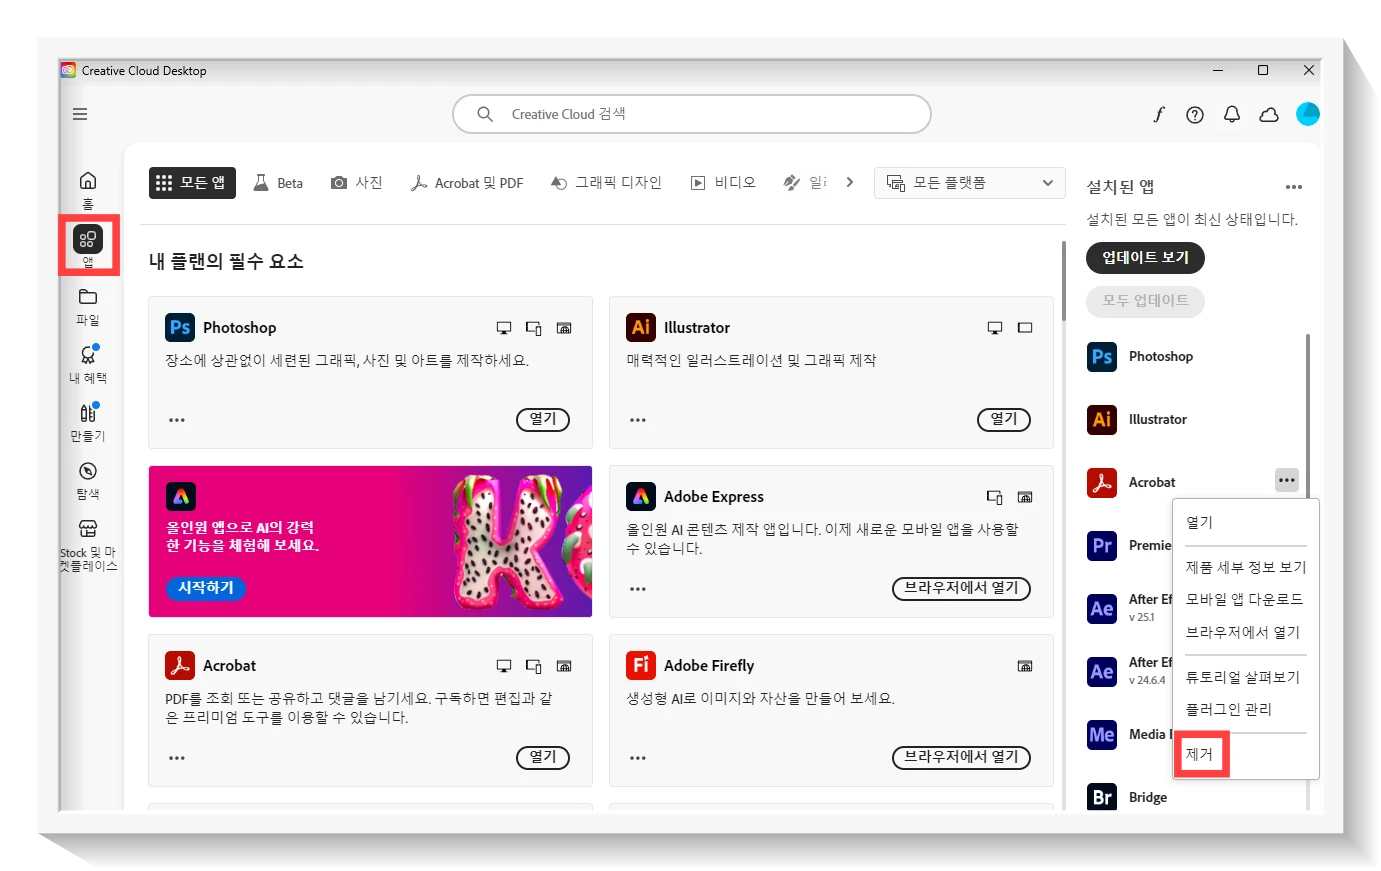Click the chevron to reveal more category tabs

pyautogui.click(x=850, y=182)
